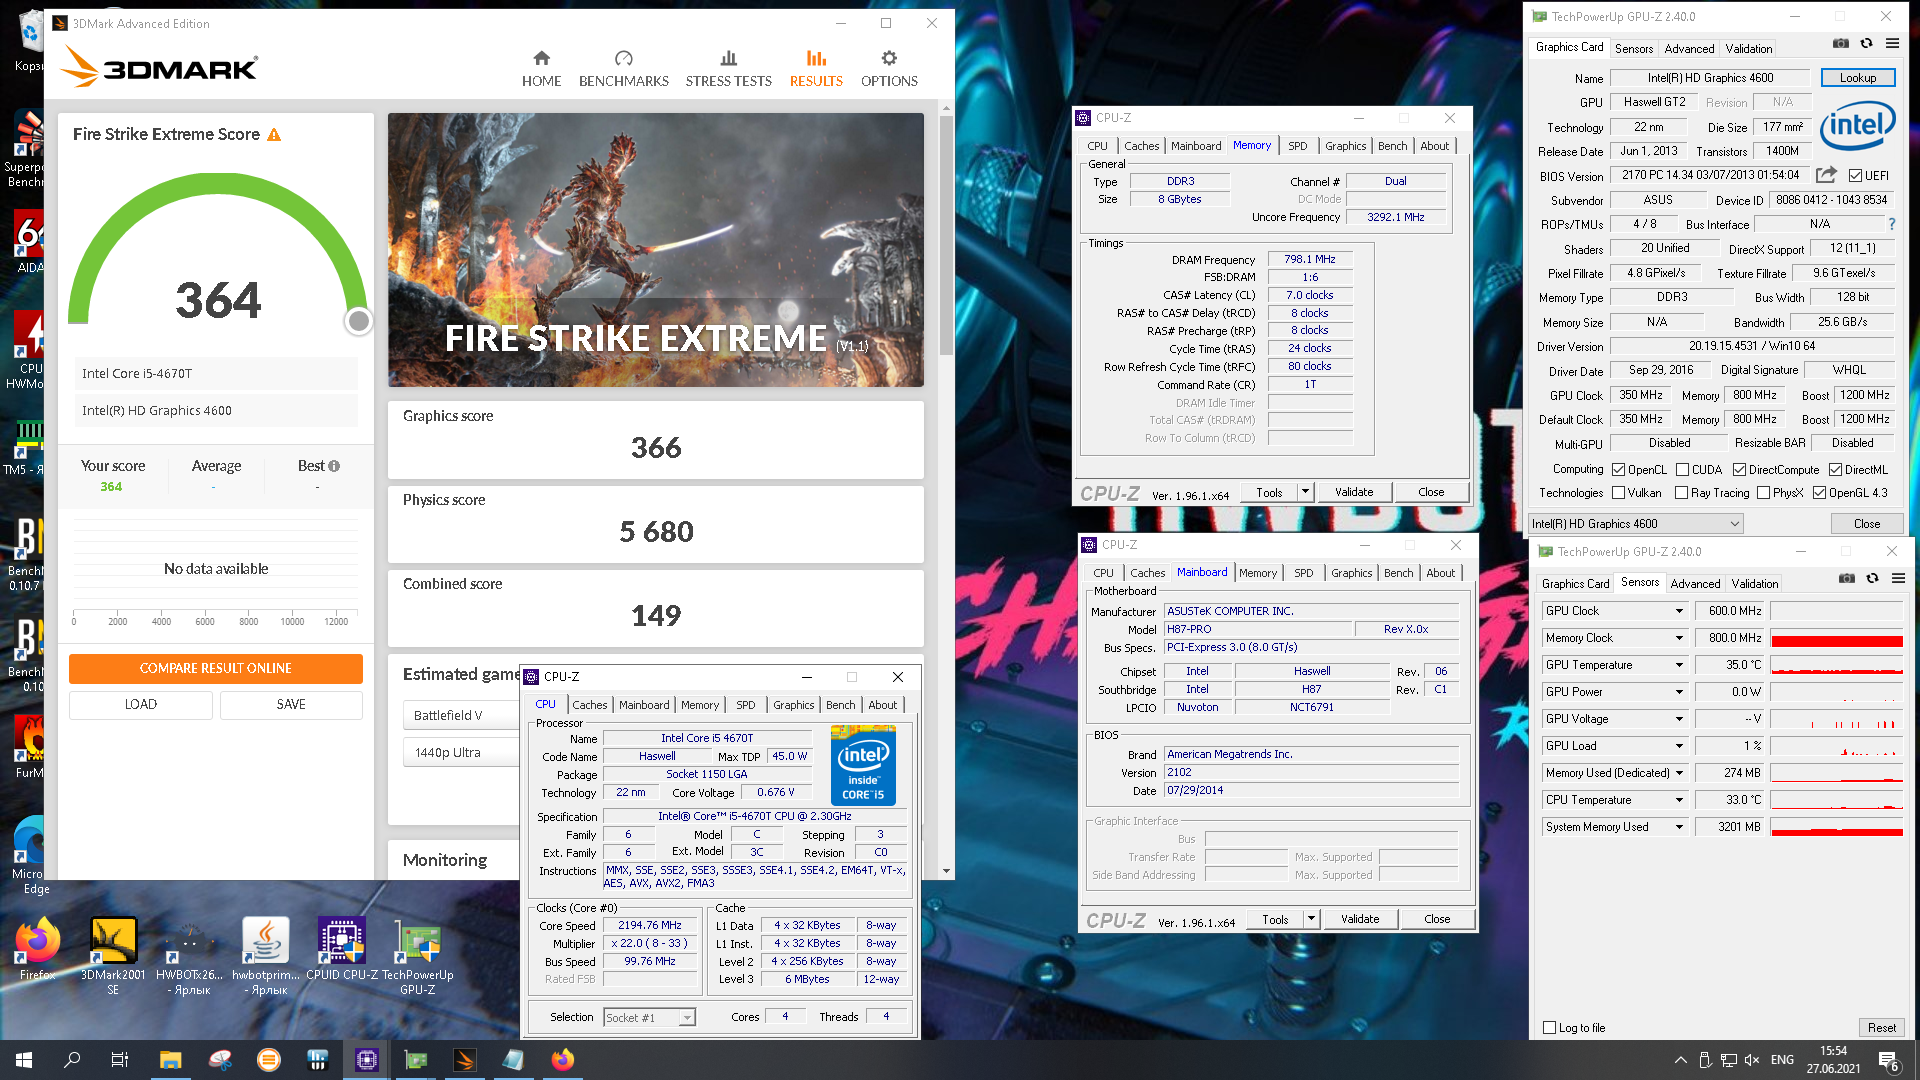
Task: Toggle the UEFI checkbox in GPU-Z
Action: pyautogui.click(x=1855, y=176)
